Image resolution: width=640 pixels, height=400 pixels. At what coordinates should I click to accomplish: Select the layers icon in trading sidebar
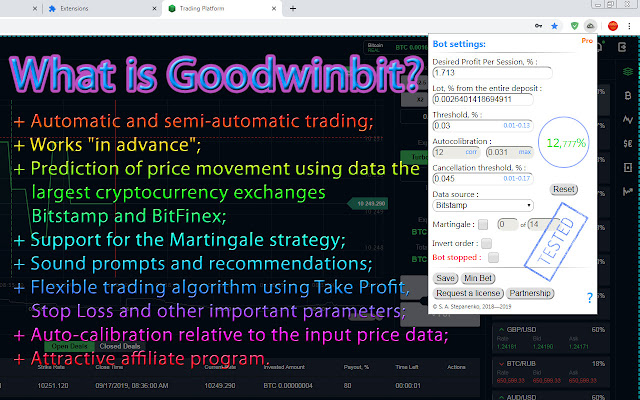pos(628,72)
